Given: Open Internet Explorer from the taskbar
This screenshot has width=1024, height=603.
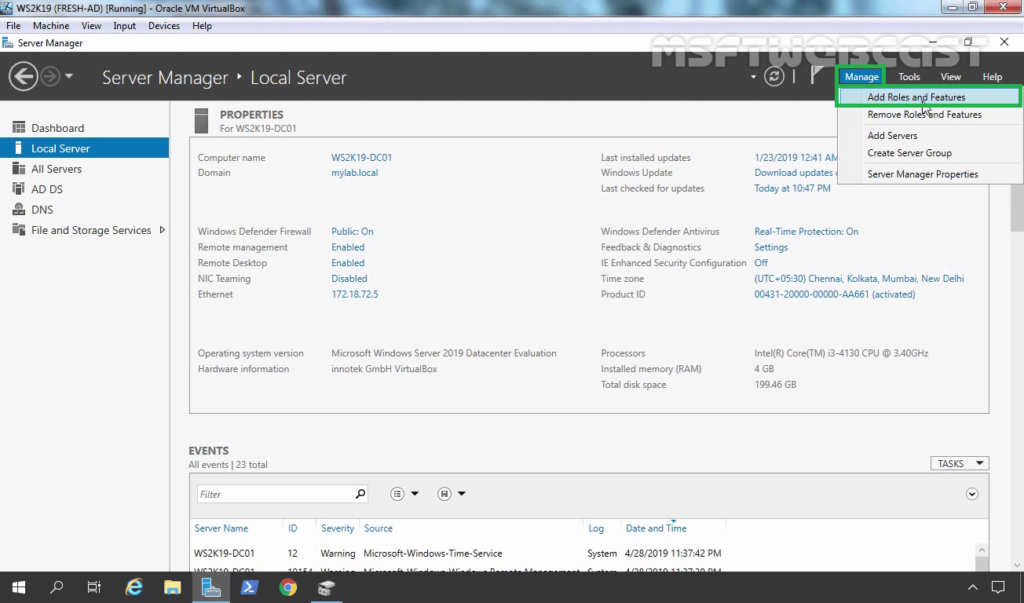Looking at the screenshot, I should pyautogui.click(x=134, y=587).
